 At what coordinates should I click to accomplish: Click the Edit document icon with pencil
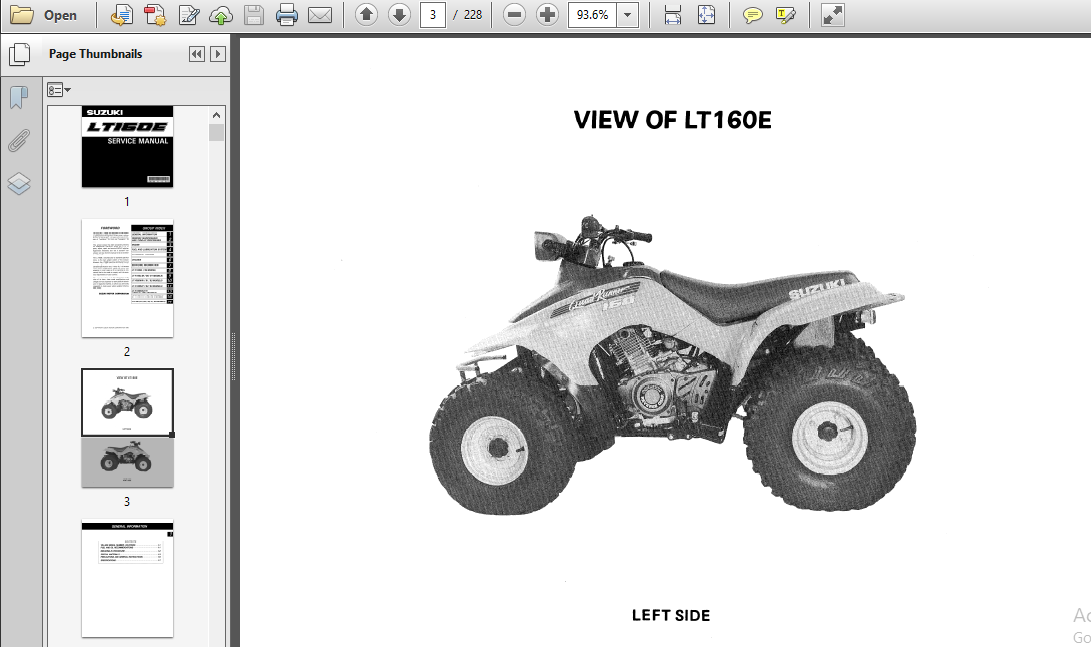189,15
